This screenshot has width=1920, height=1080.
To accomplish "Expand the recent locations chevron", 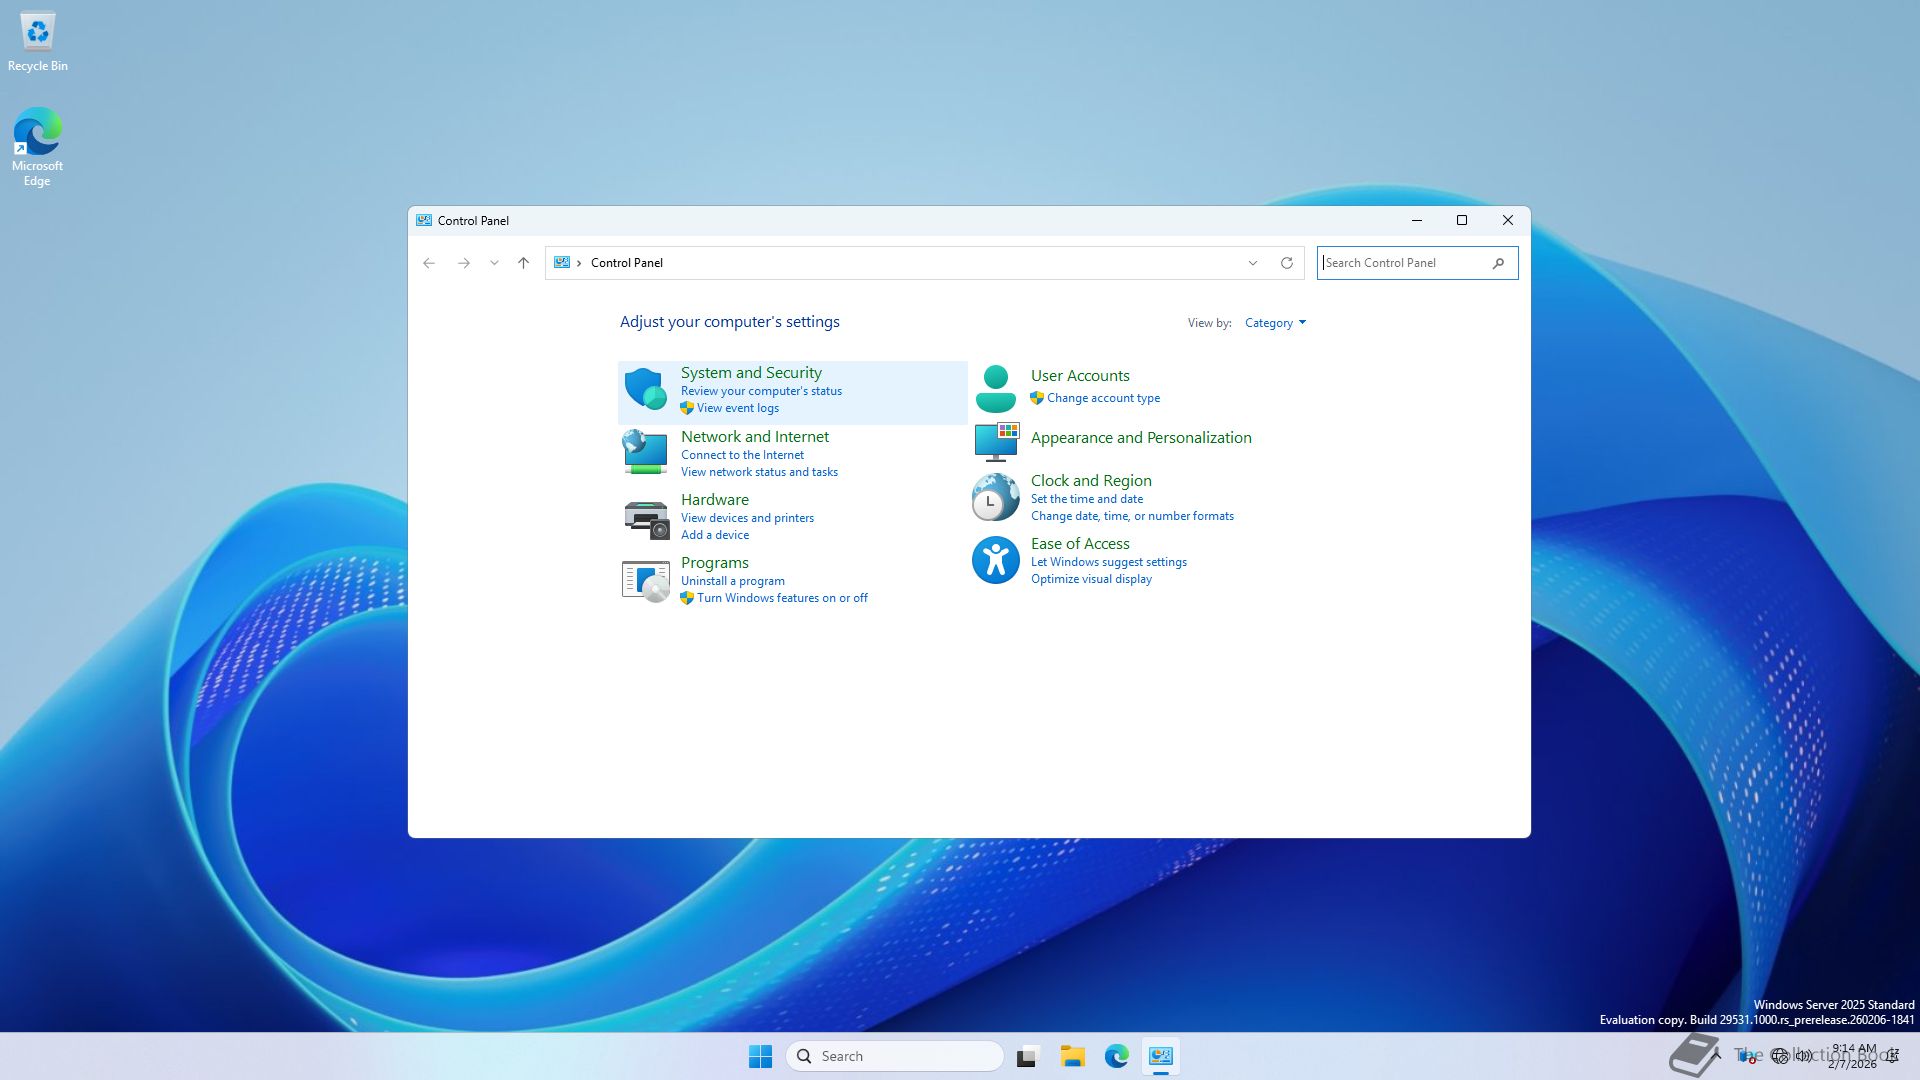I will pyautogui.click(x=494, y=263).
